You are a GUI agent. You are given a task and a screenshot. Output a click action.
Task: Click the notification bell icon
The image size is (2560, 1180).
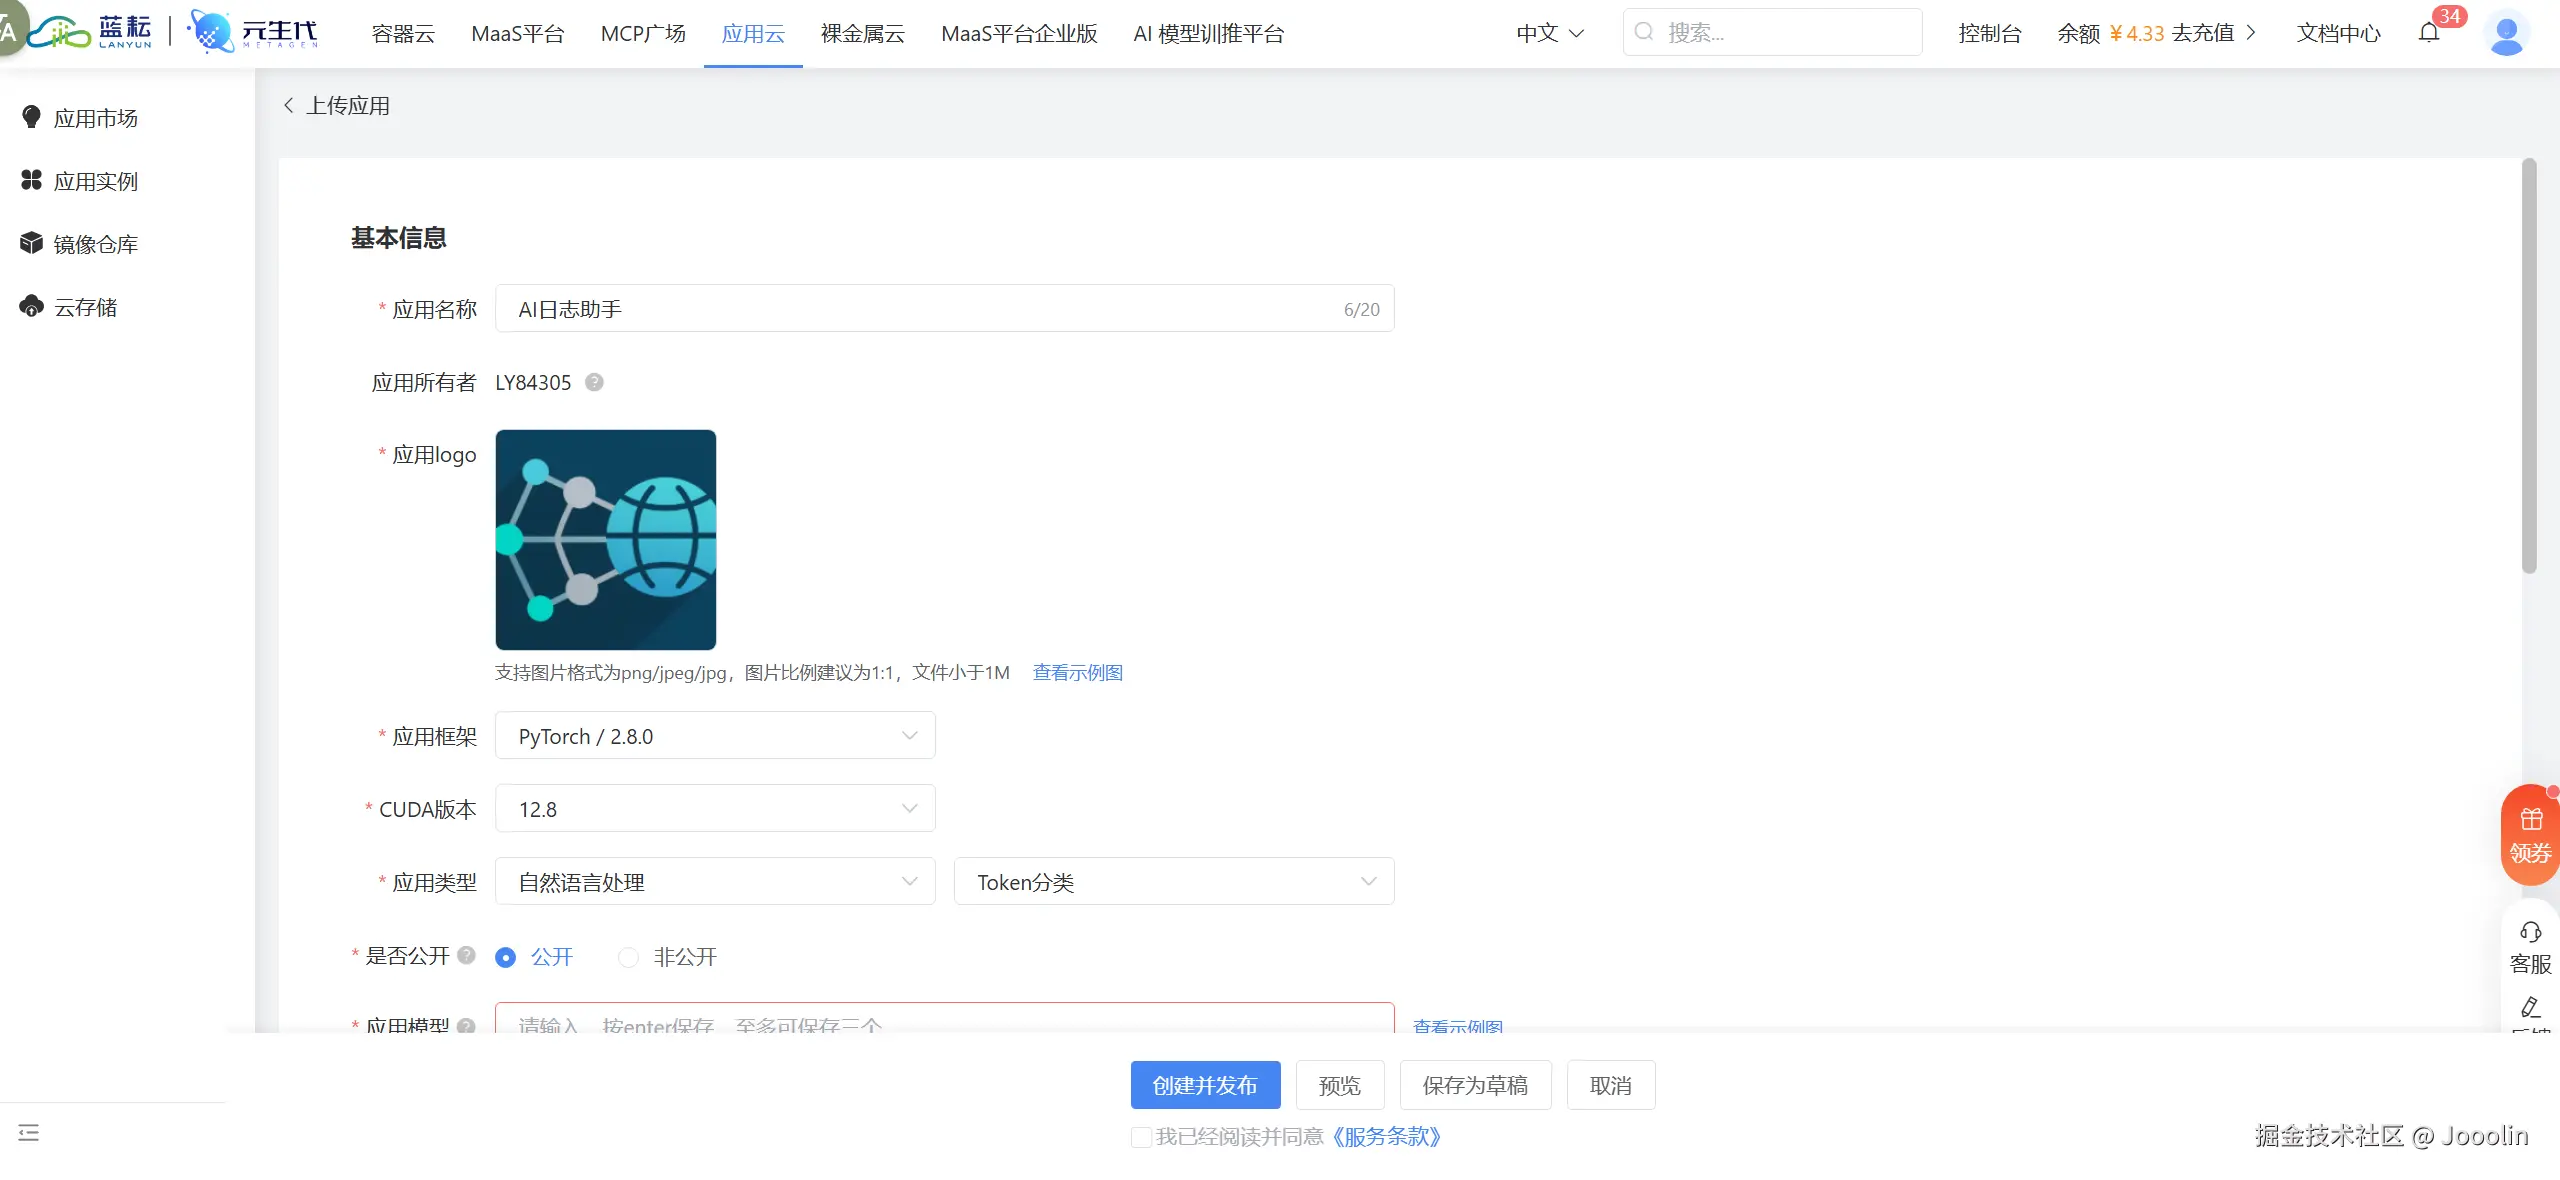(2429, 33)
